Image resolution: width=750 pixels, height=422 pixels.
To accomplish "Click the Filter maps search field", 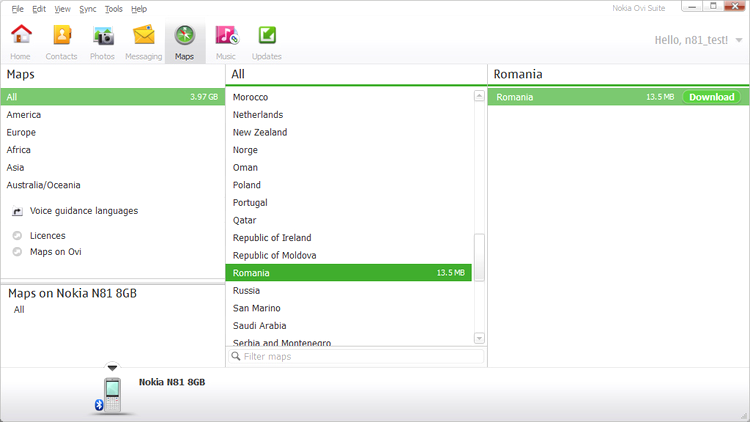I will click(x=356, y=356).
